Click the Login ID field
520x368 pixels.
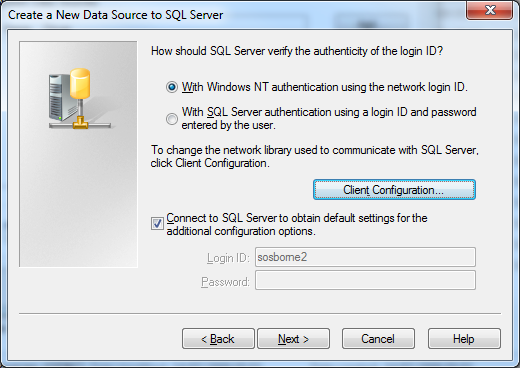(x=365, y=257)
